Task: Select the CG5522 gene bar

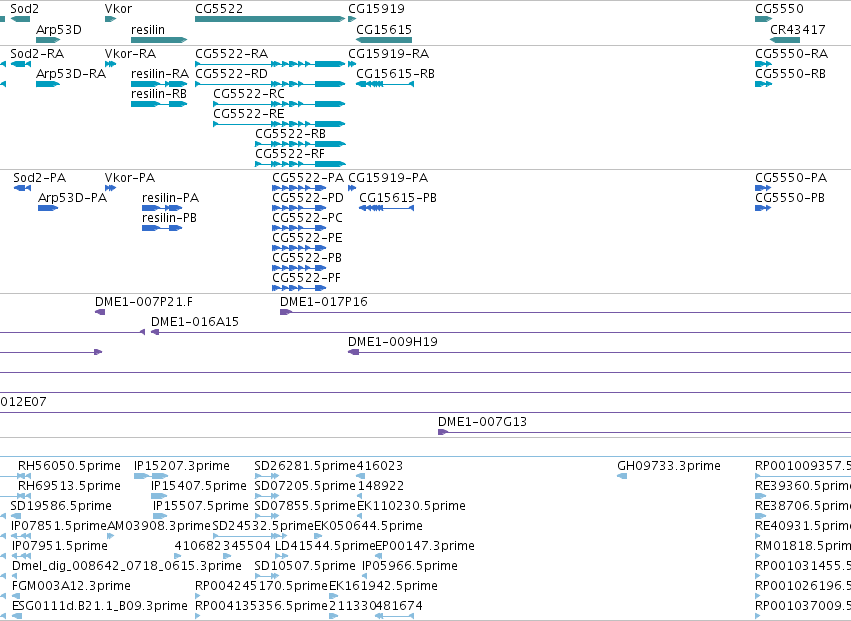Action: (270, 19)
